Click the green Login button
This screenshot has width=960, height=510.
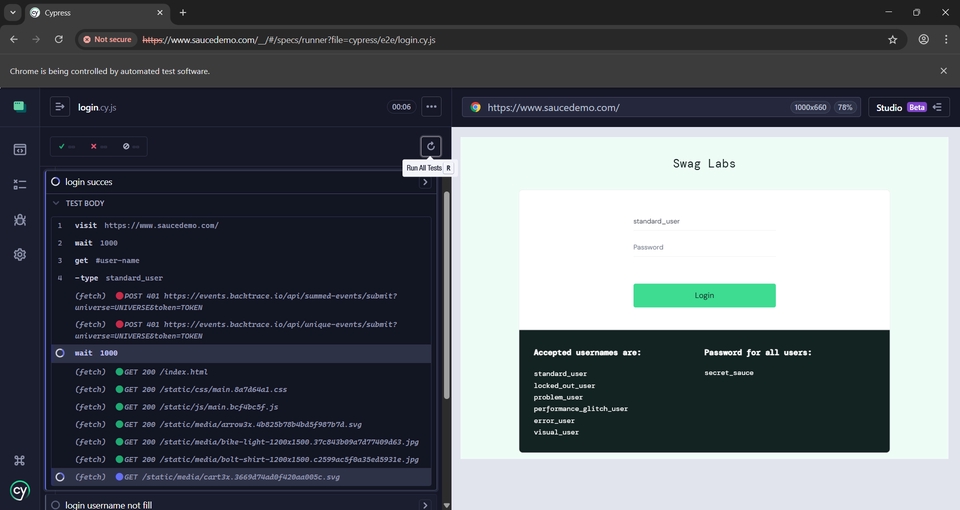(x=704, y=295)
